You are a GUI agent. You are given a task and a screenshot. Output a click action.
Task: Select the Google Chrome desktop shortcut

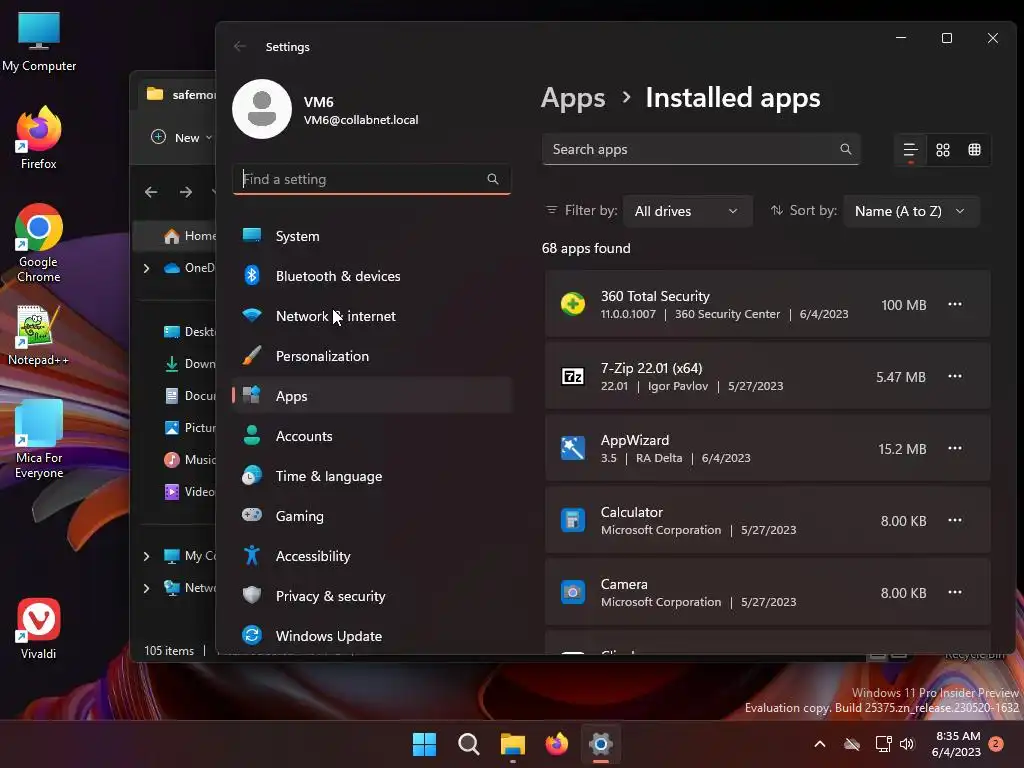pyautogui.click(x=39, y=243)
